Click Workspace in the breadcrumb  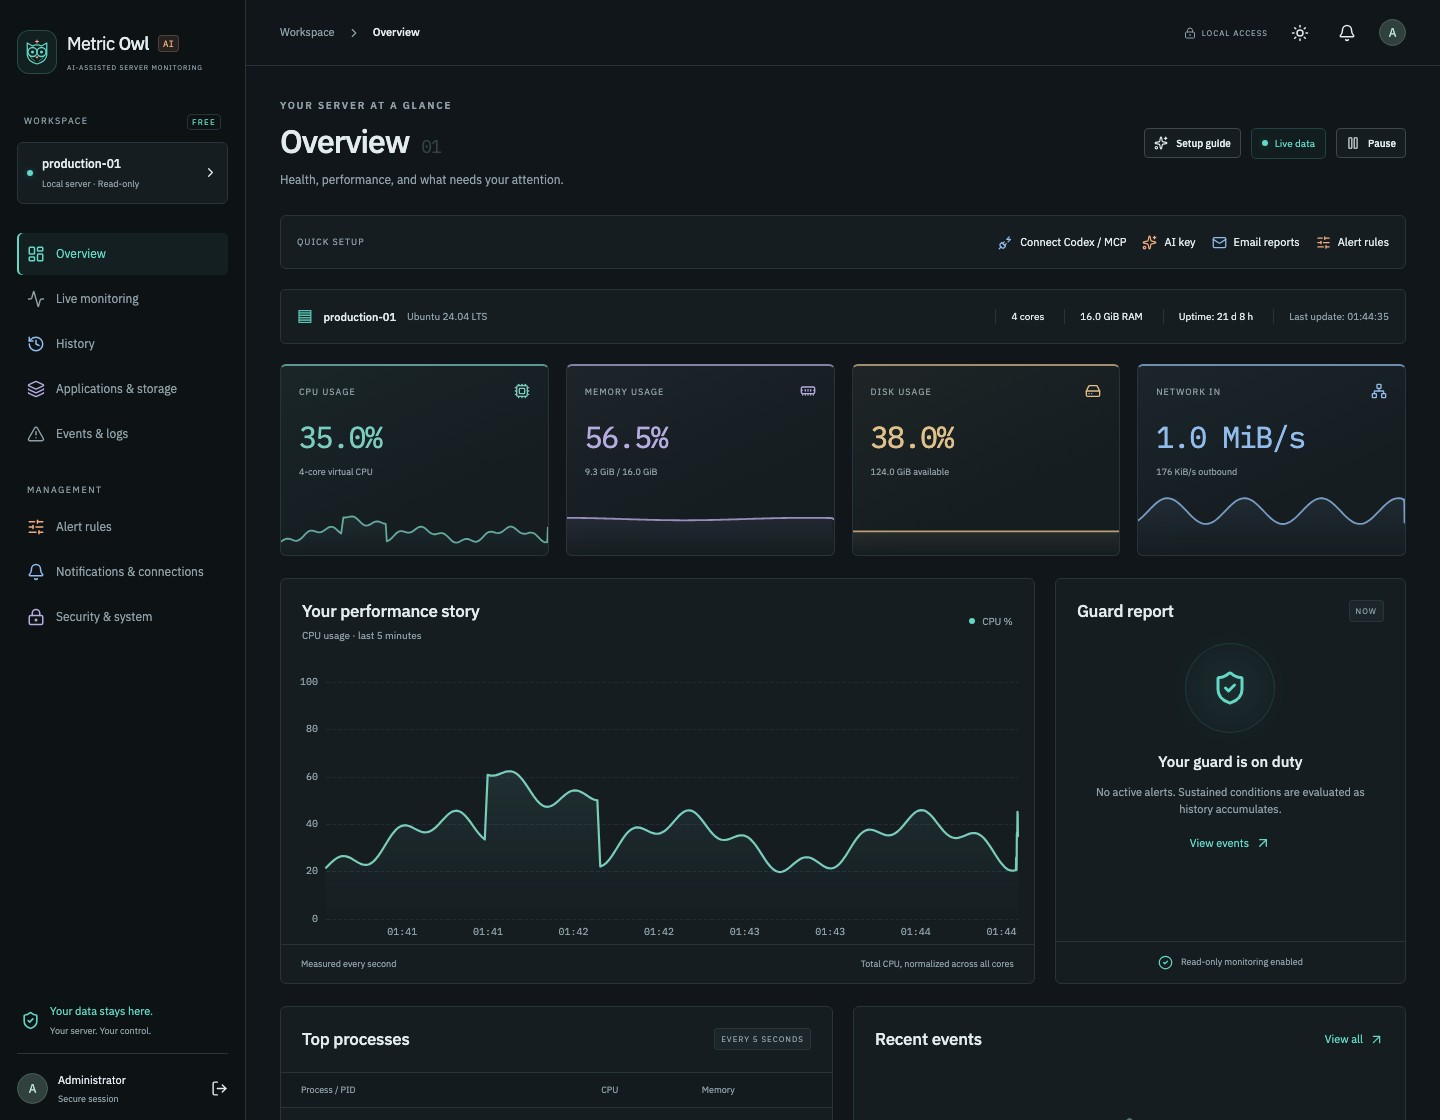tap(307, 32)
